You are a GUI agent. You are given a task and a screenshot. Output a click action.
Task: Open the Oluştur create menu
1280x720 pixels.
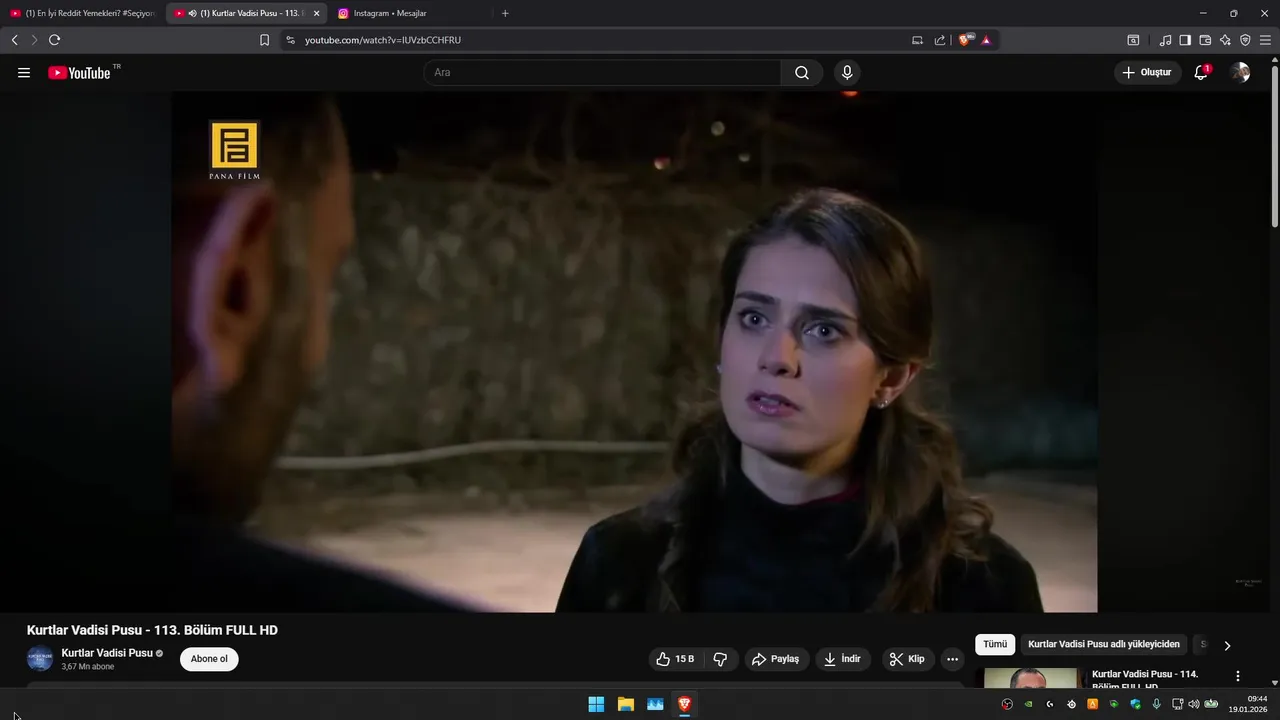click(x=1147, y=73)
